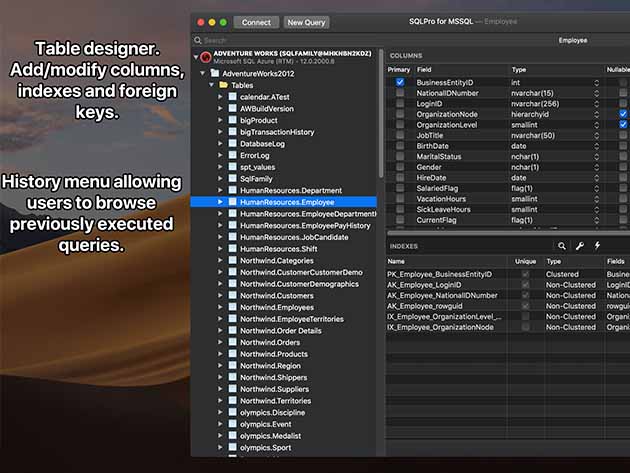This screenshot has width=630, height=473.
Task: Collapse the Tables folder
Action: [211, 85]
